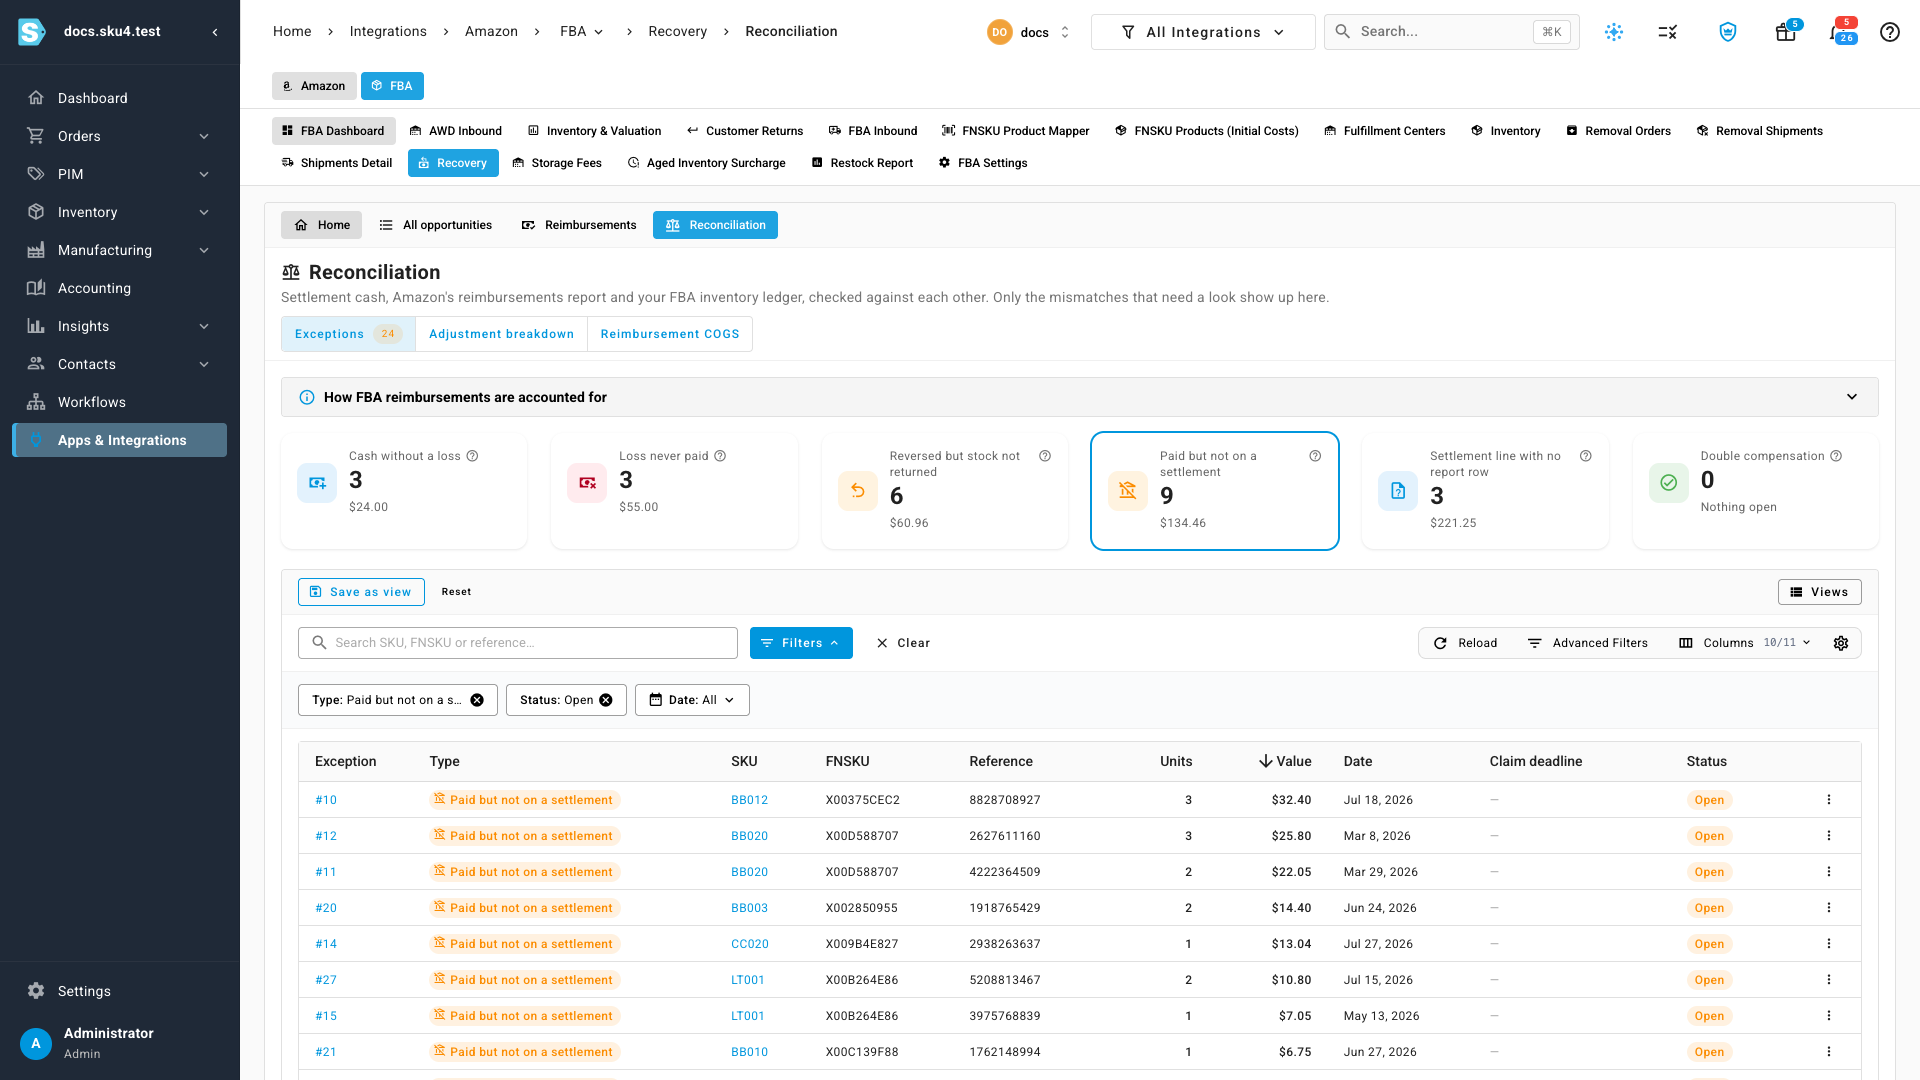The height and width of the screenshot is (1080, 1920).
Task: Open Advanced Filters
Action: pos(1587,643)
